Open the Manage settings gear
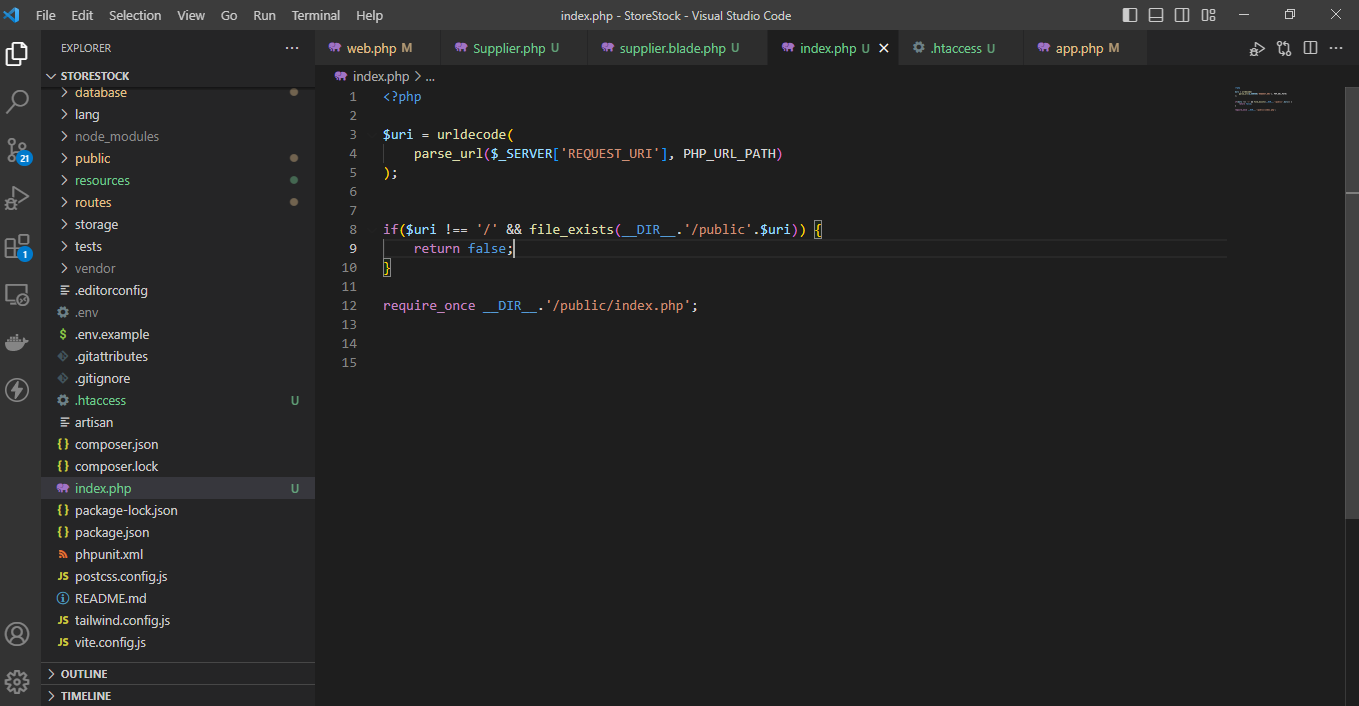 point(18,682)
